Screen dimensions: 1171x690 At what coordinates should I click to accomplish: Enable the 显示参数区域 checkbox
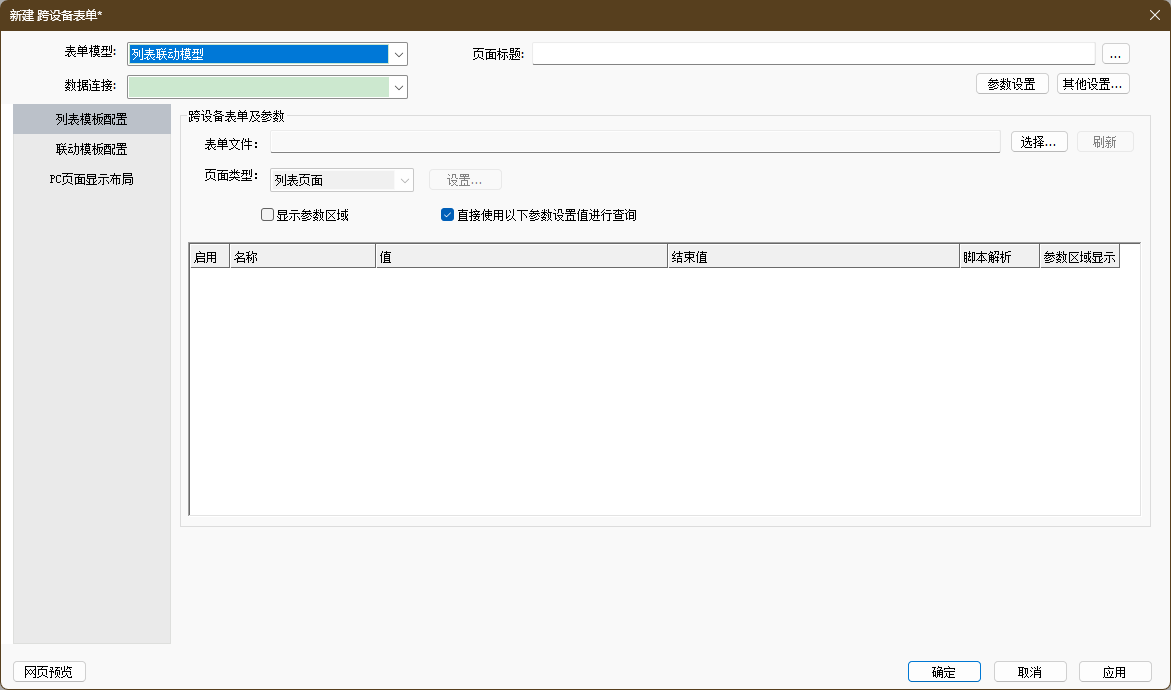pyautogui.click(x=267, y=214)
